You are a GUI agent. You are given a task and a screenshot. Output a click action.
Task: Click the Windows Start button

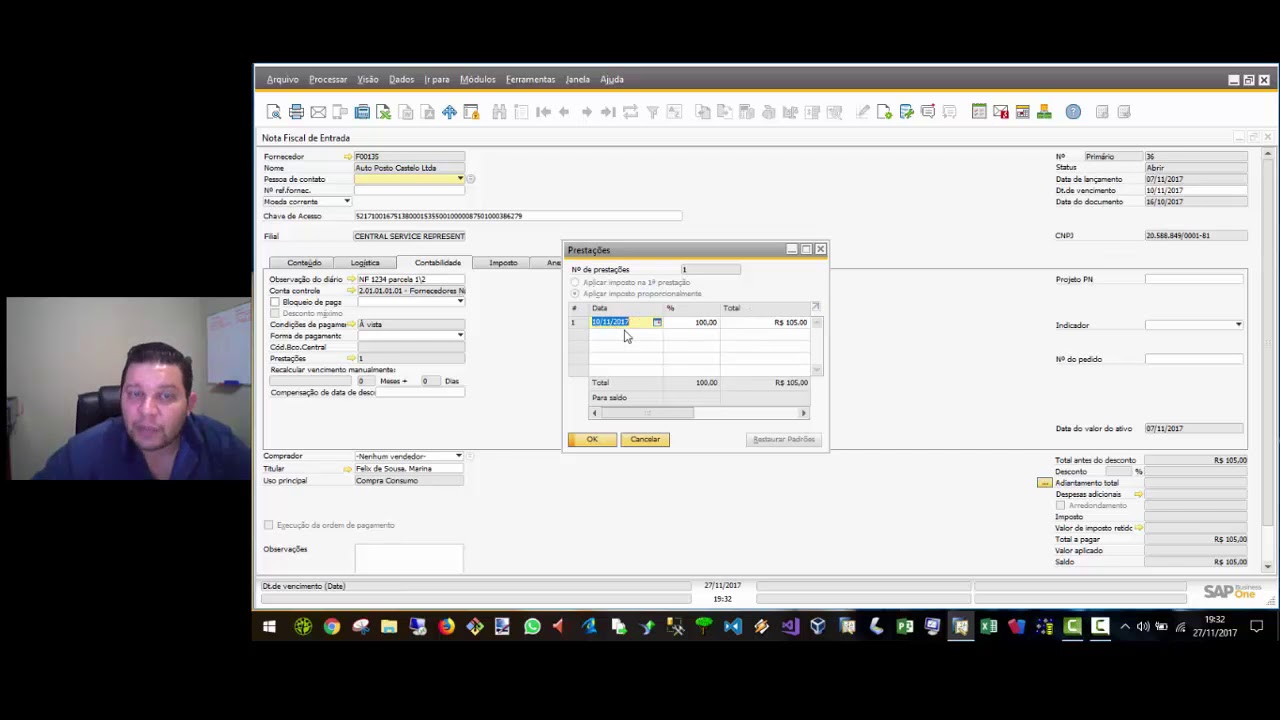[x=269, y=627]
